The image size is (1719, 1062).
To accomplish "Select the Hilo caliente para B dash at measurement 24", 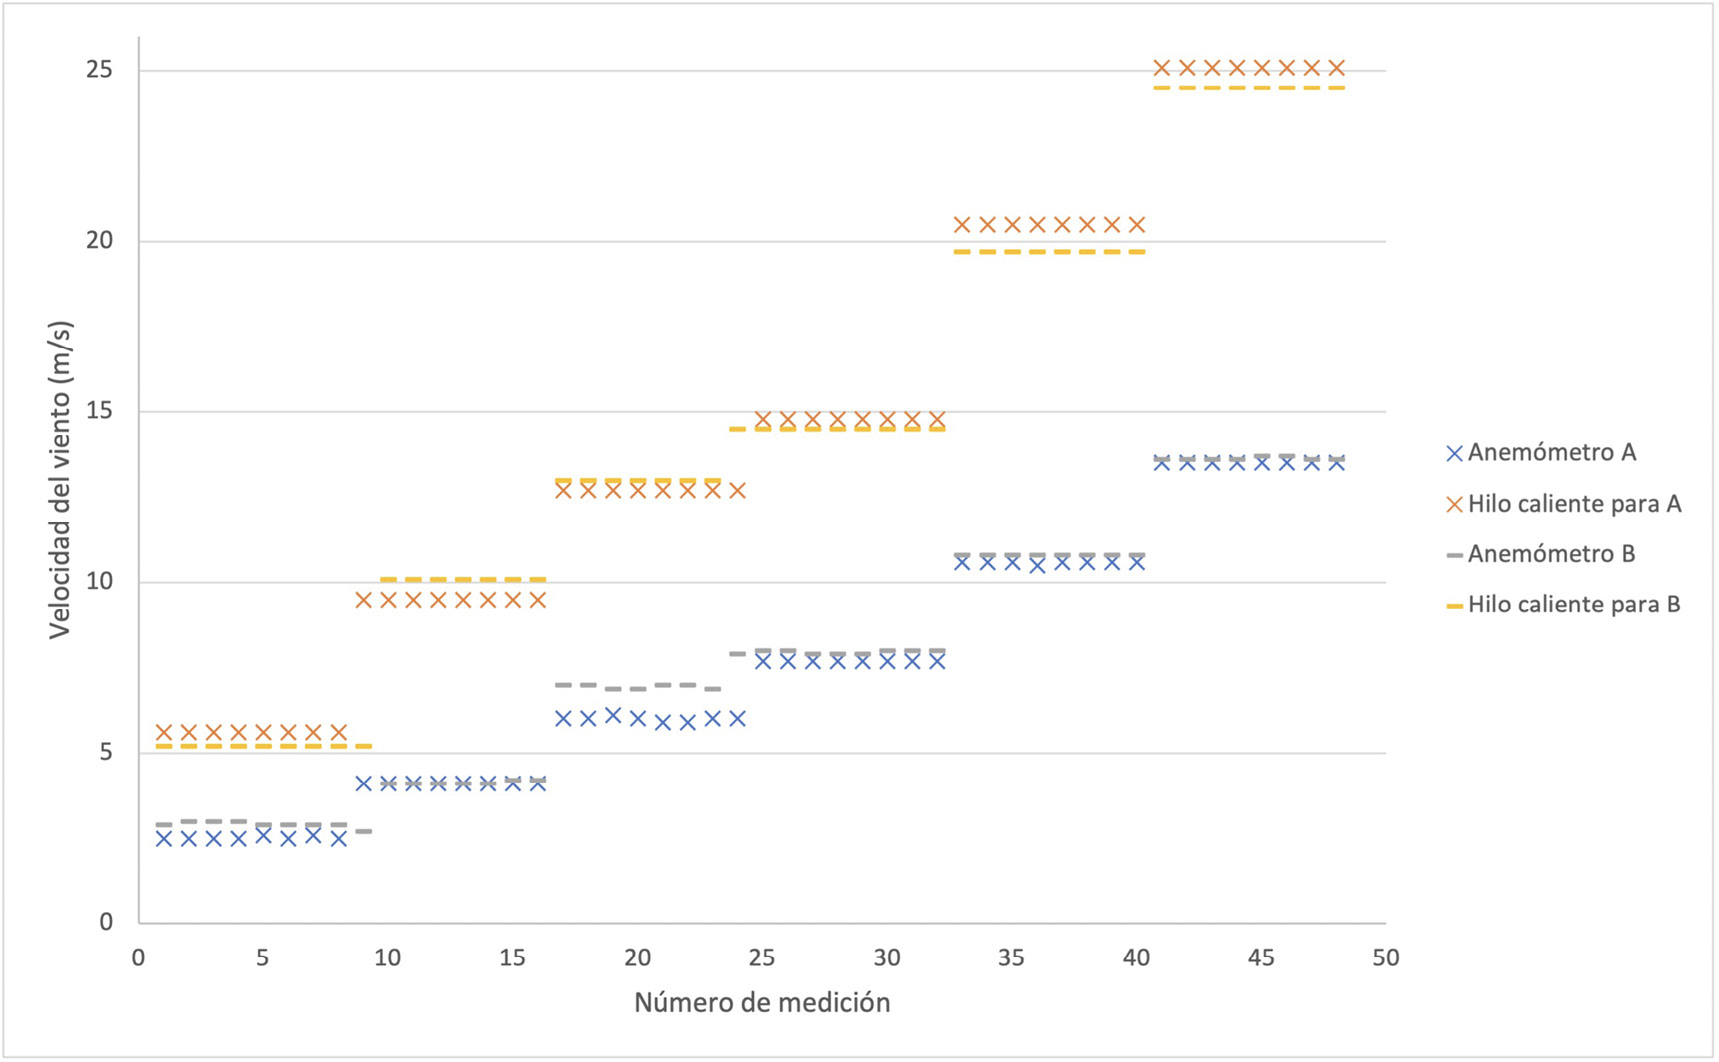I will [x=737, y=429].
